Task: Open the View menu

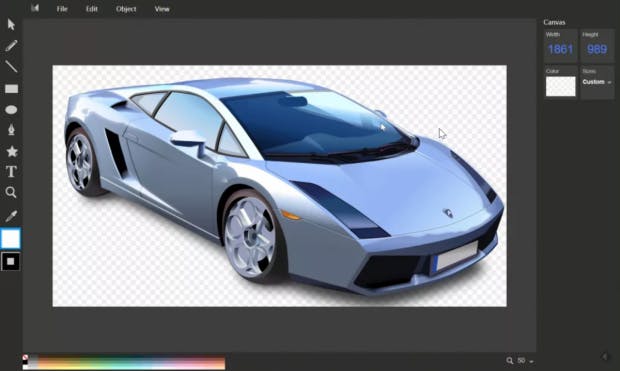Action: 162,9
